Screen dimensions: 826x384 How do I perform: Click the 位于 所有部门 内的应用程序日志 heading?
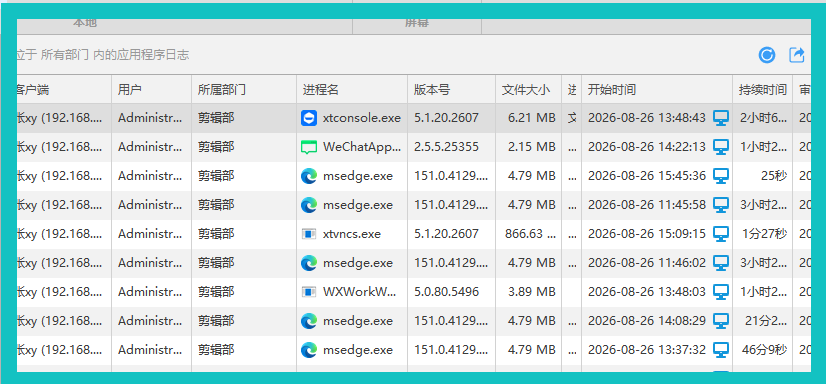pos(103,55)
